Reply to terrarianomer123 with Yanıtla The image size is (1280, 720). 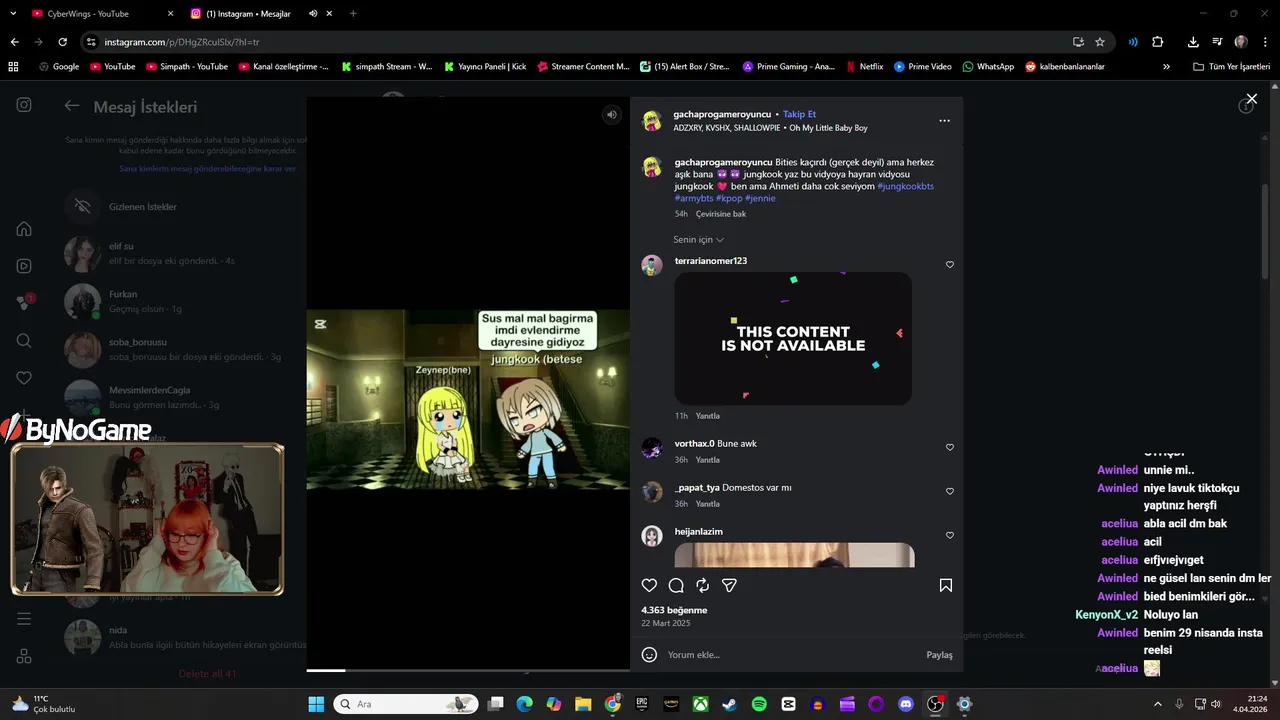click(708, 416)
